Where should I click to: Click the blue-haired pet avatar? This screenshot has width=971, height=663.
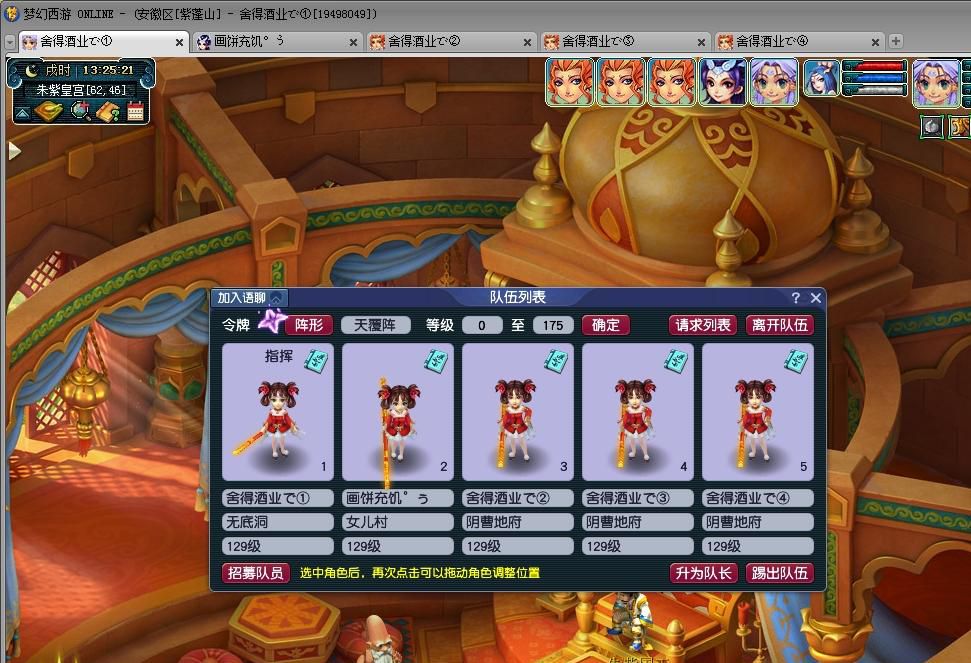[821, 79]
